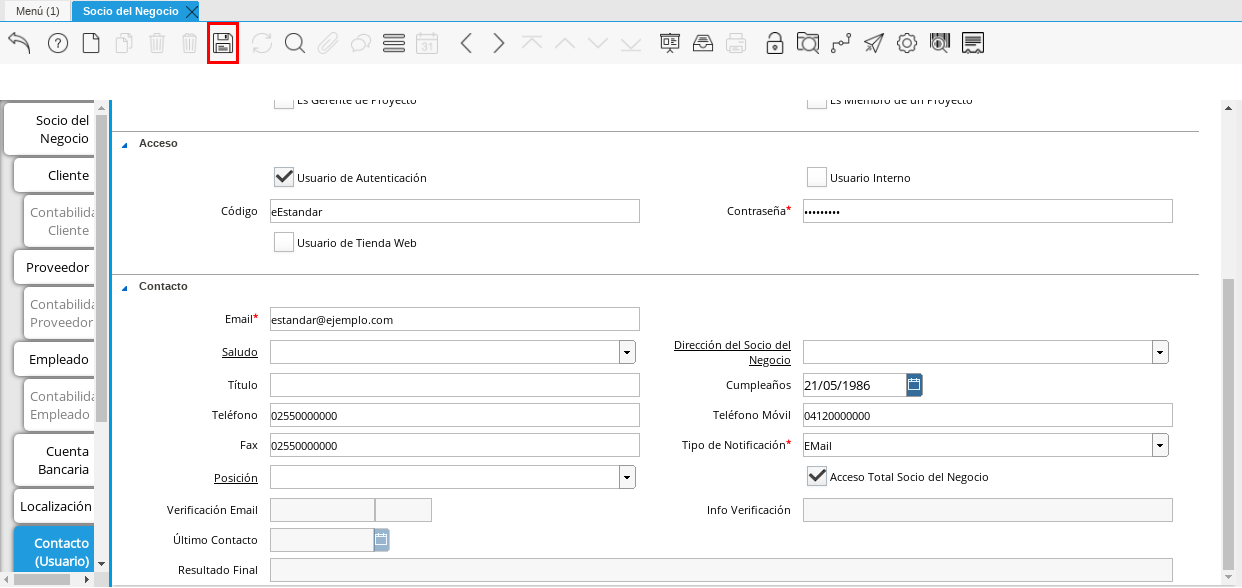The height and width of the screenshot is (588, 1242).
Task: Click the Save record icon in toolbar
Action: [222, 44]
